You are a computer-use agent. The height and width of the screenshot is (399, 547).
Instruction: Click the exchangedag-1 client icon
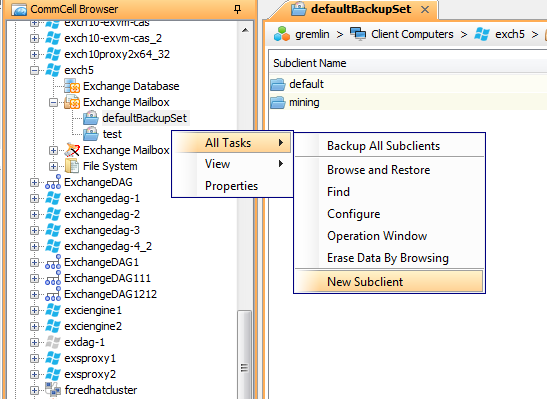pyautogui.click(x=53, y=198)
